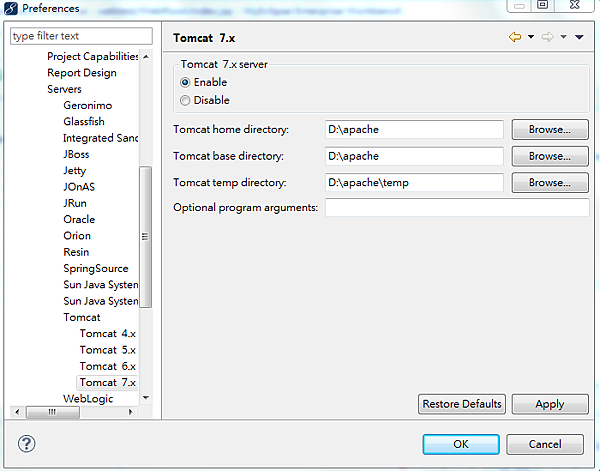Open the back history dropdown arrow

point(531,37)
